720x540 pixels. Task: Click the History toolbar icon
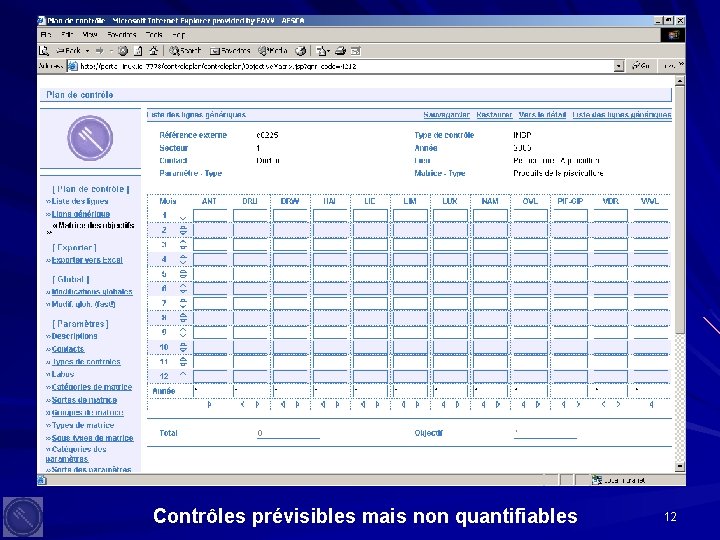pyautogui.click(x=300, y=51)
